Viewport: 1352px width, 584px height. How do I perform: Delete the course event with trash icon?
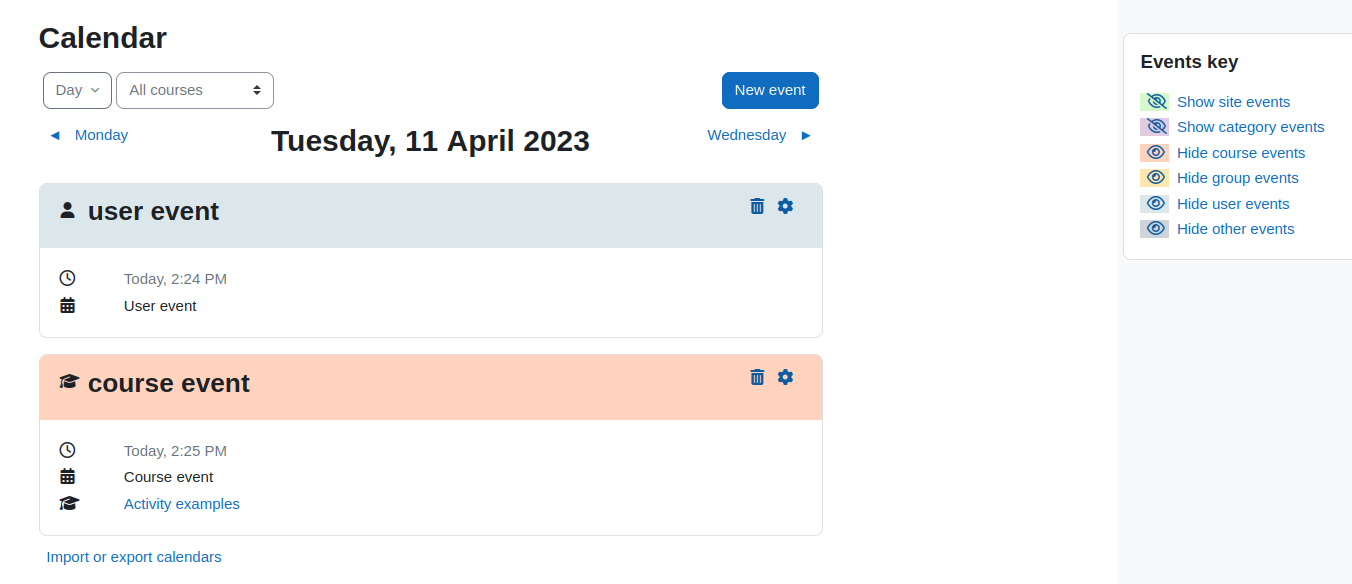[757, 377]
